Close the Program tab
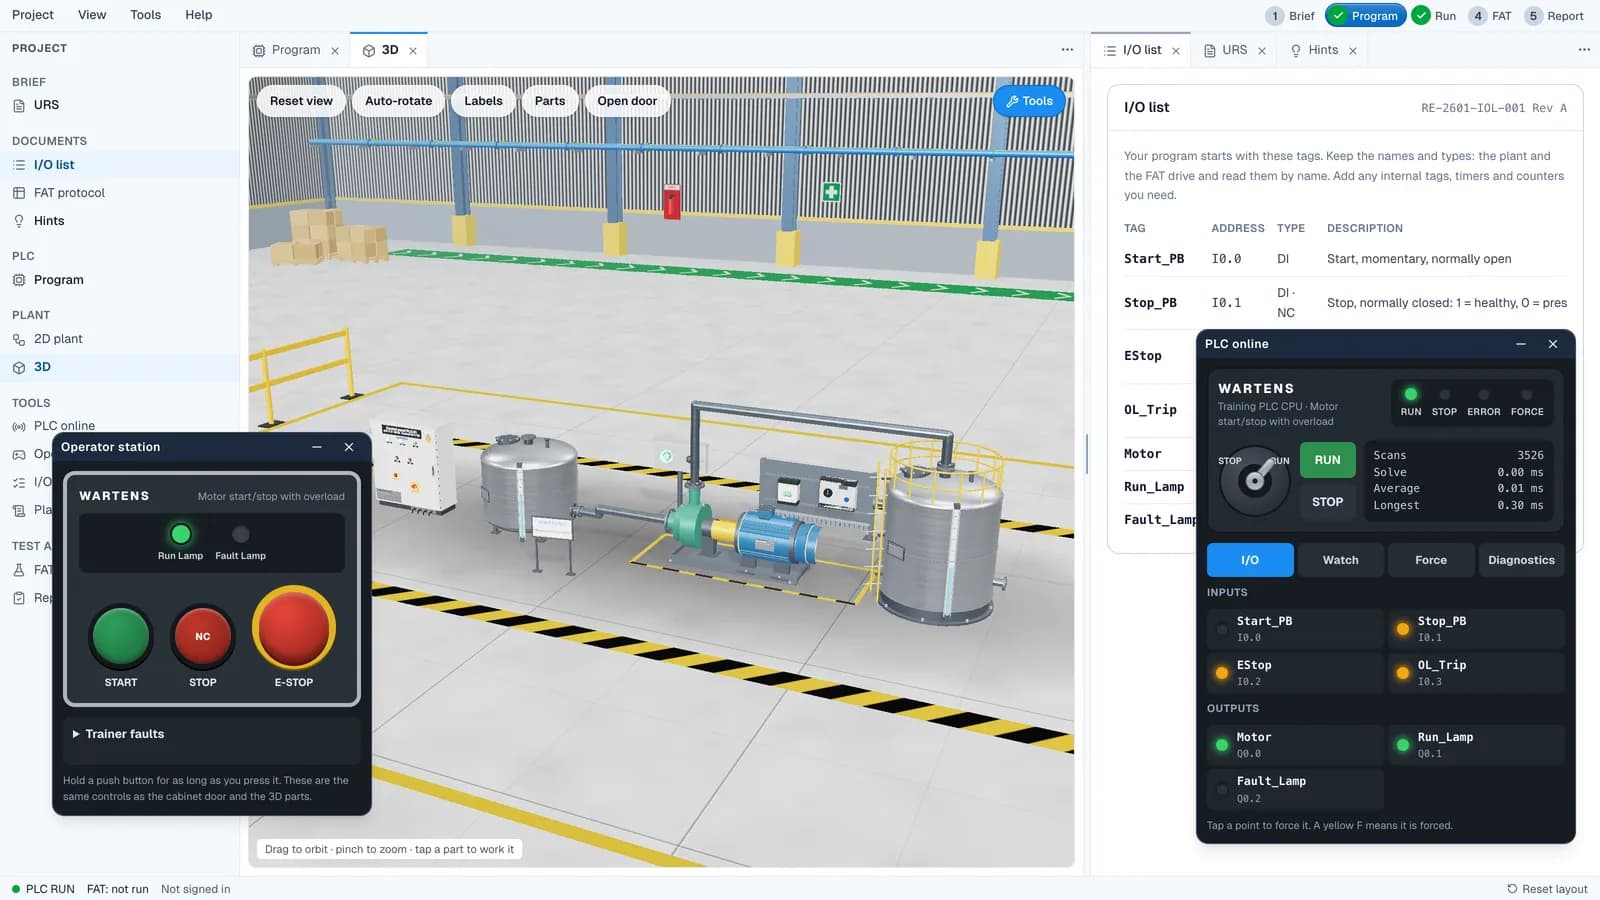Image resolution: width=1600 pixels, height=900 pixels. coord(335,51)
